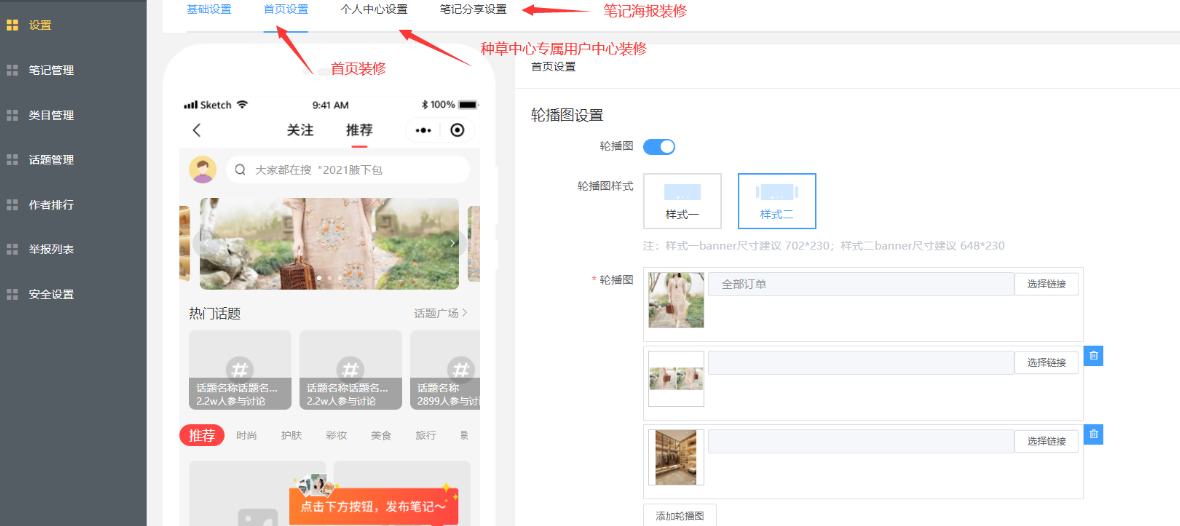Viewport: 1180px width, 526px height.
Task: Tap the circular close target icon in preview
Action: 458,130
